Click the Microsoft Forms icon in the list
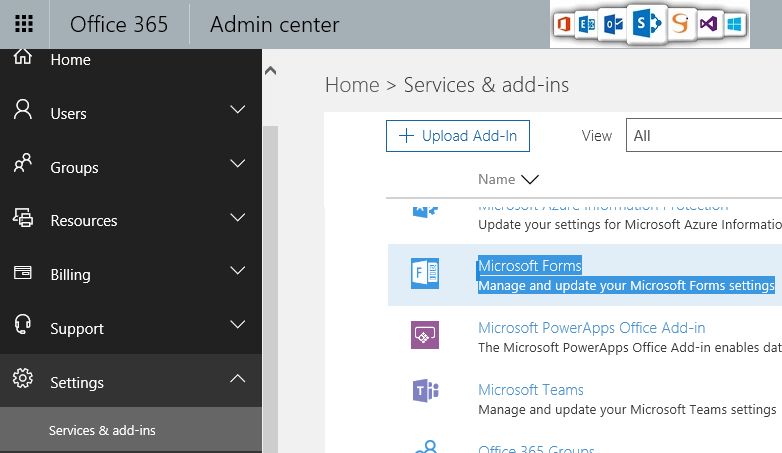The image size is (782, 453). click(425, 274)
